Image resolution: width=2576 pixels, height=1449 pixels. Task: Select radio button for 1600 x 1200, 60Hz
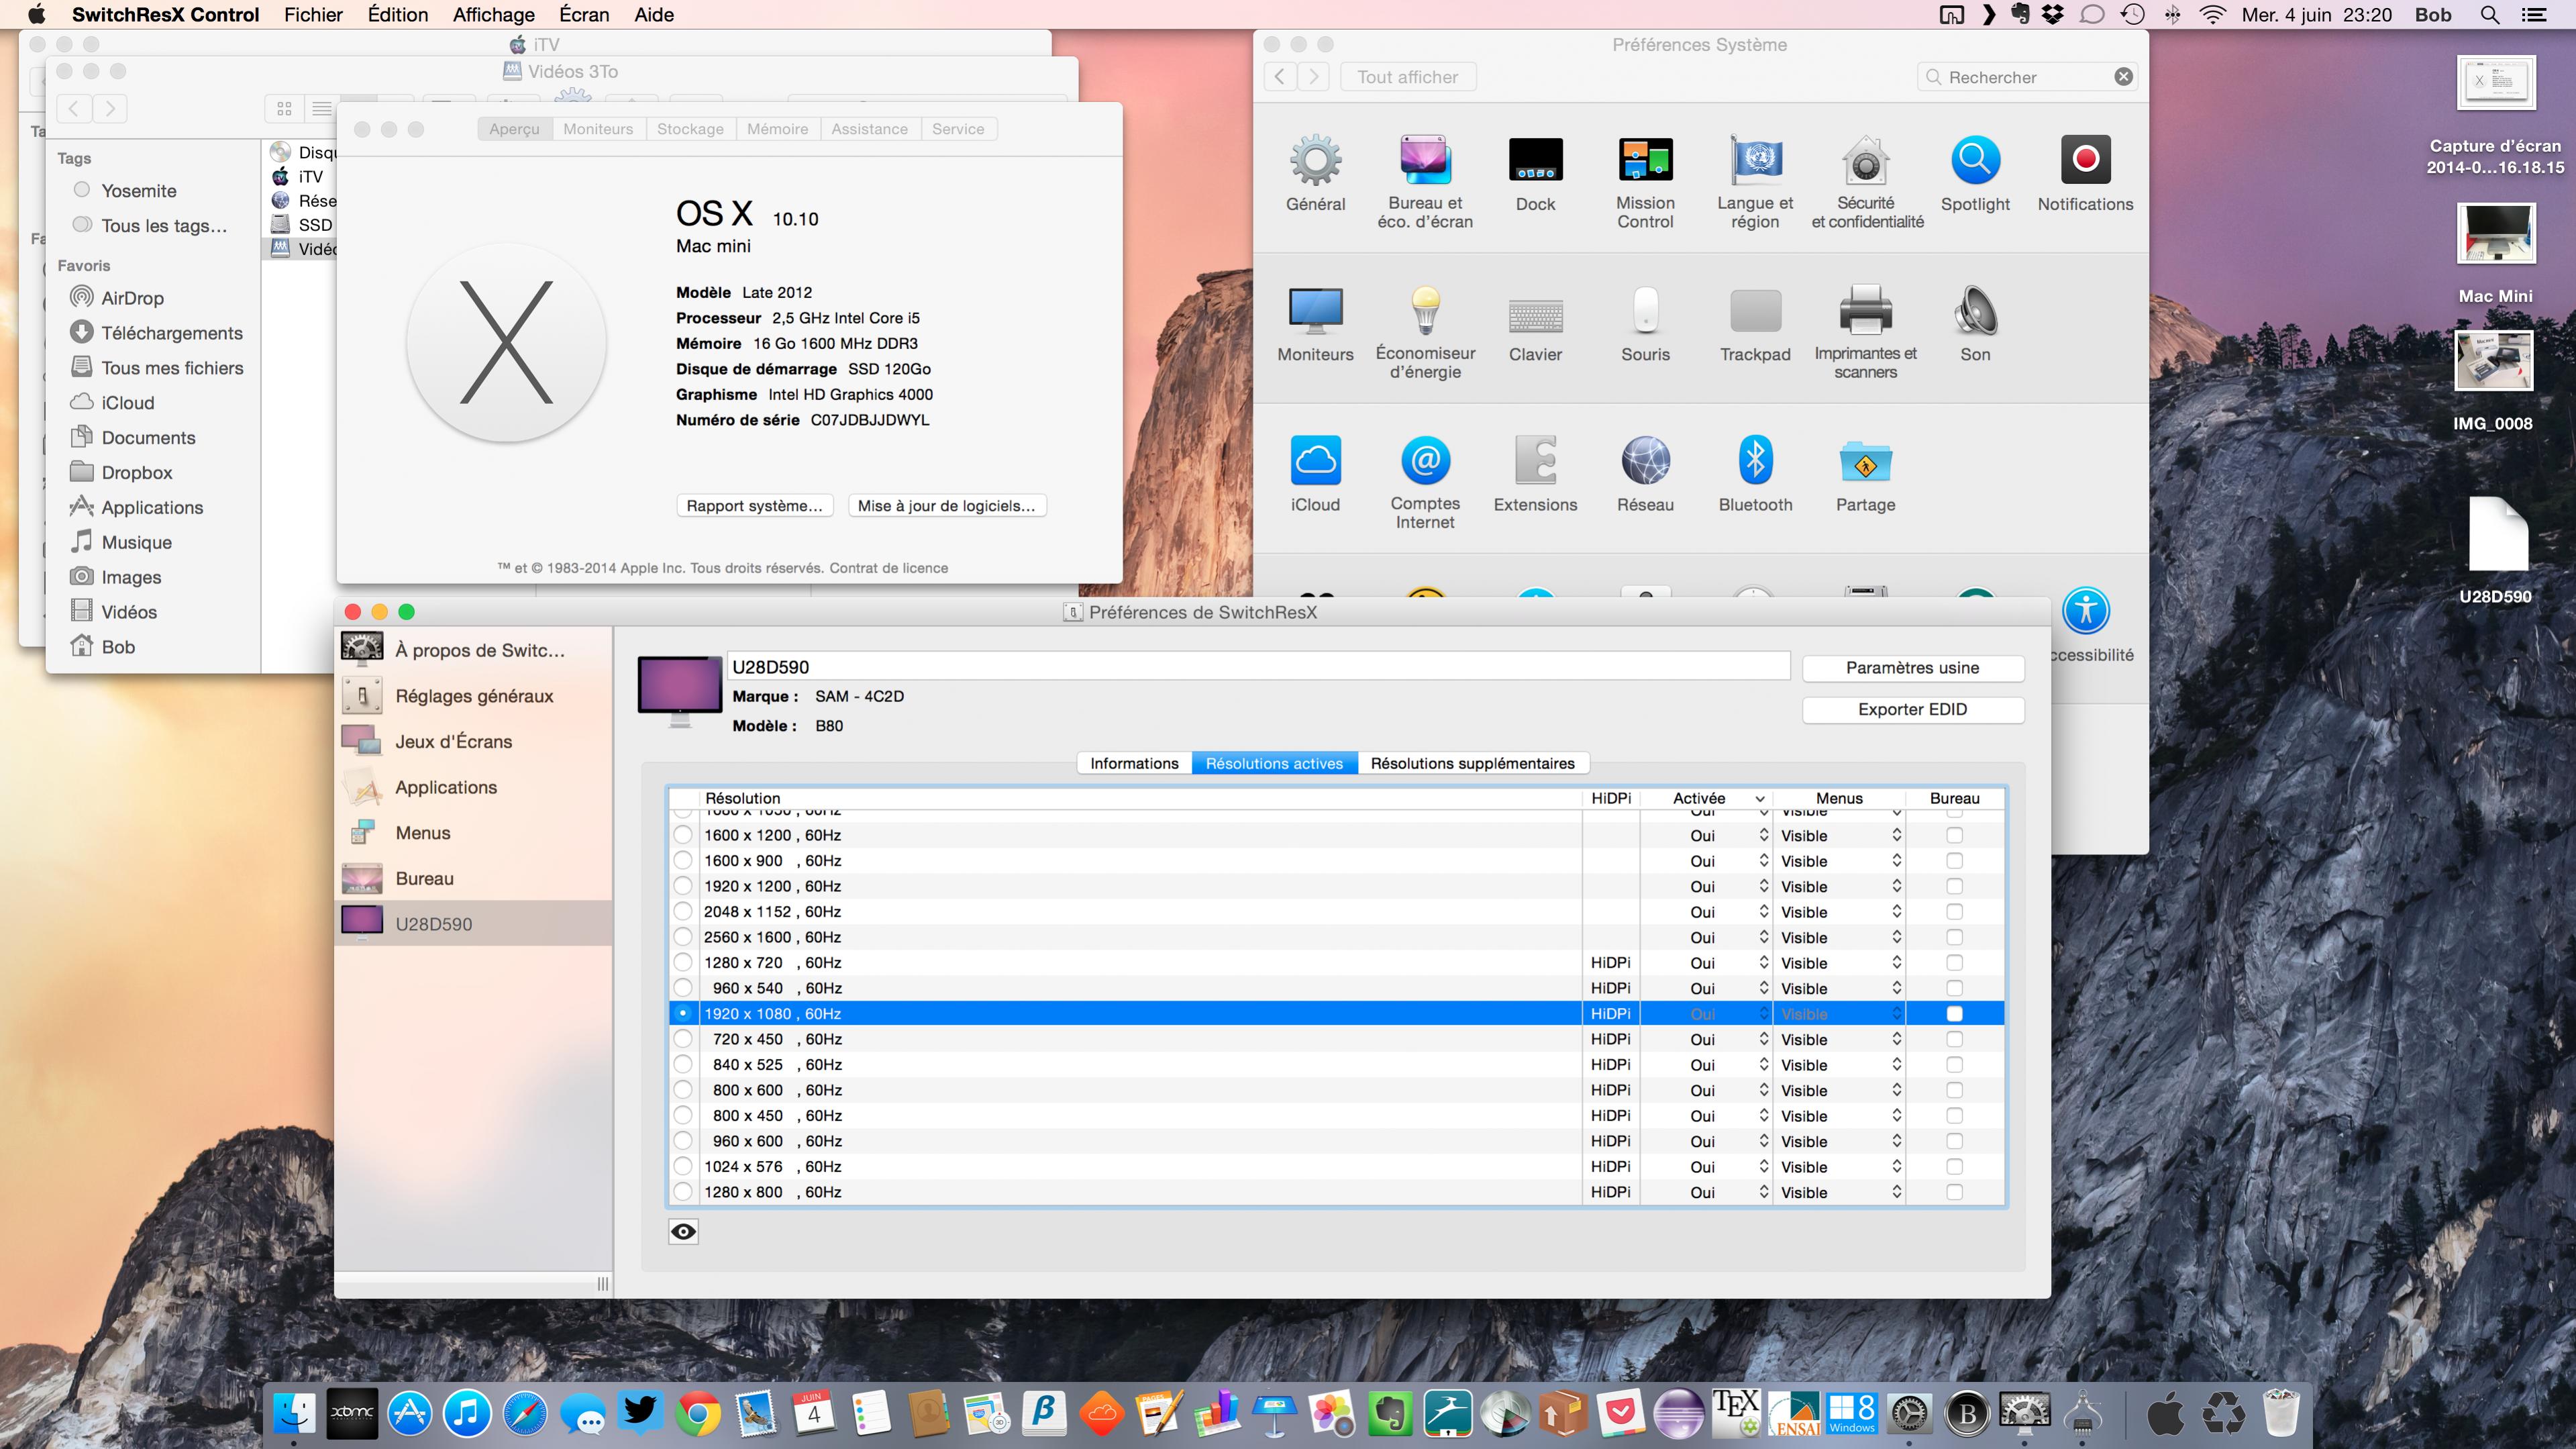tap(683, 835)
